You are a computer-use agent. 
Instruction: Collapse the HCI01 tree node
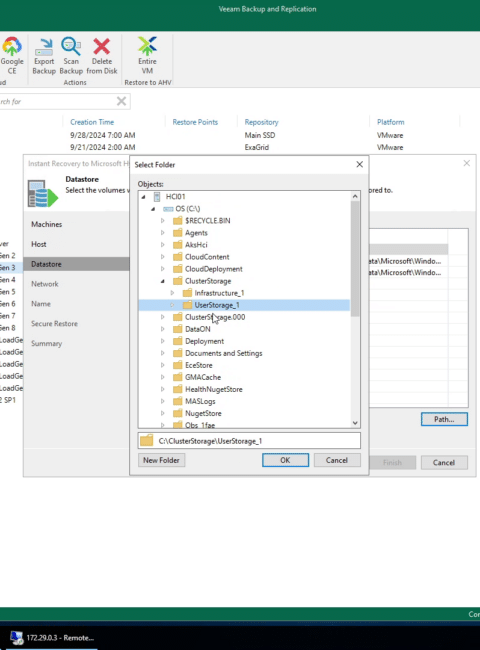point(143,197)
